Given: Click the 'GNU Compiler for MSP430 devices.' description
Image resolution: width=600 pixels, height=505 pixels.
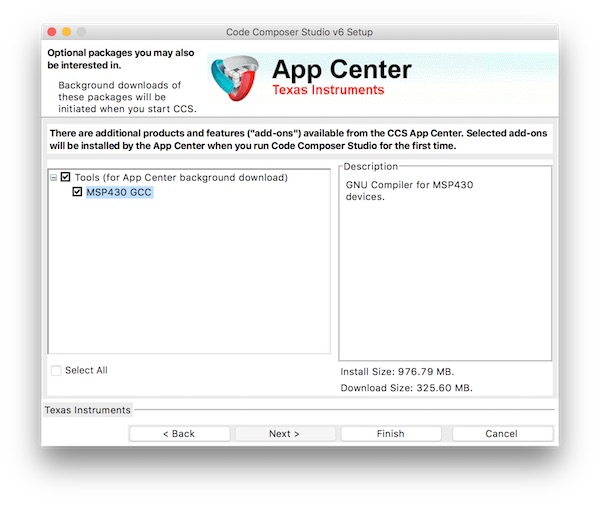Looking at the screenshot, I should pyautogui.click(x=409, y=191).
